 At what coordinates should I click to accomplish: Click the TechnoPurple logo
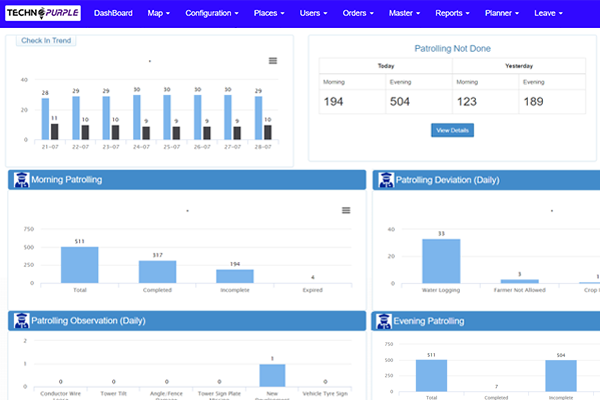(43, 13)
